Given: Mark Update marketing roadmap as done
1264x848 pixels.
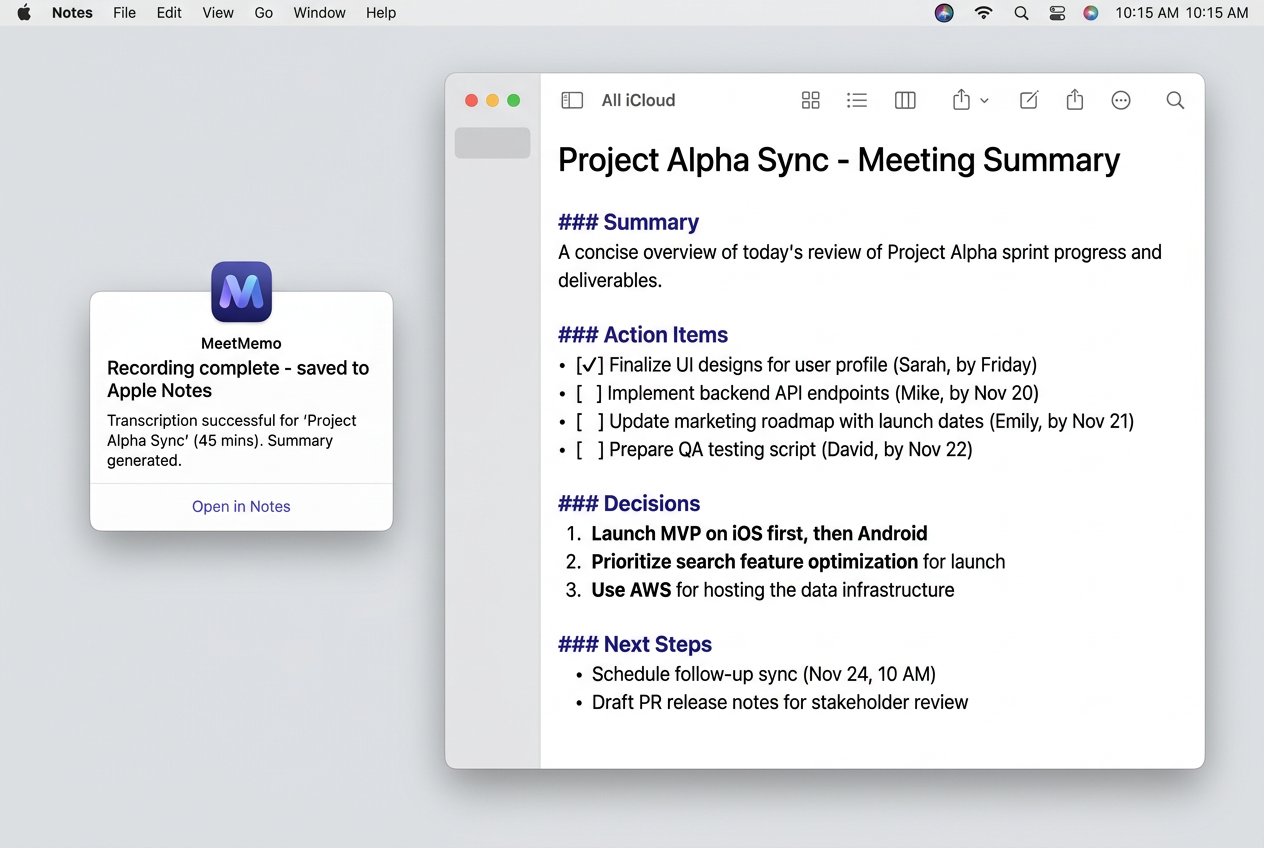Looking at the screenshot, I should [x=589, y=421].
